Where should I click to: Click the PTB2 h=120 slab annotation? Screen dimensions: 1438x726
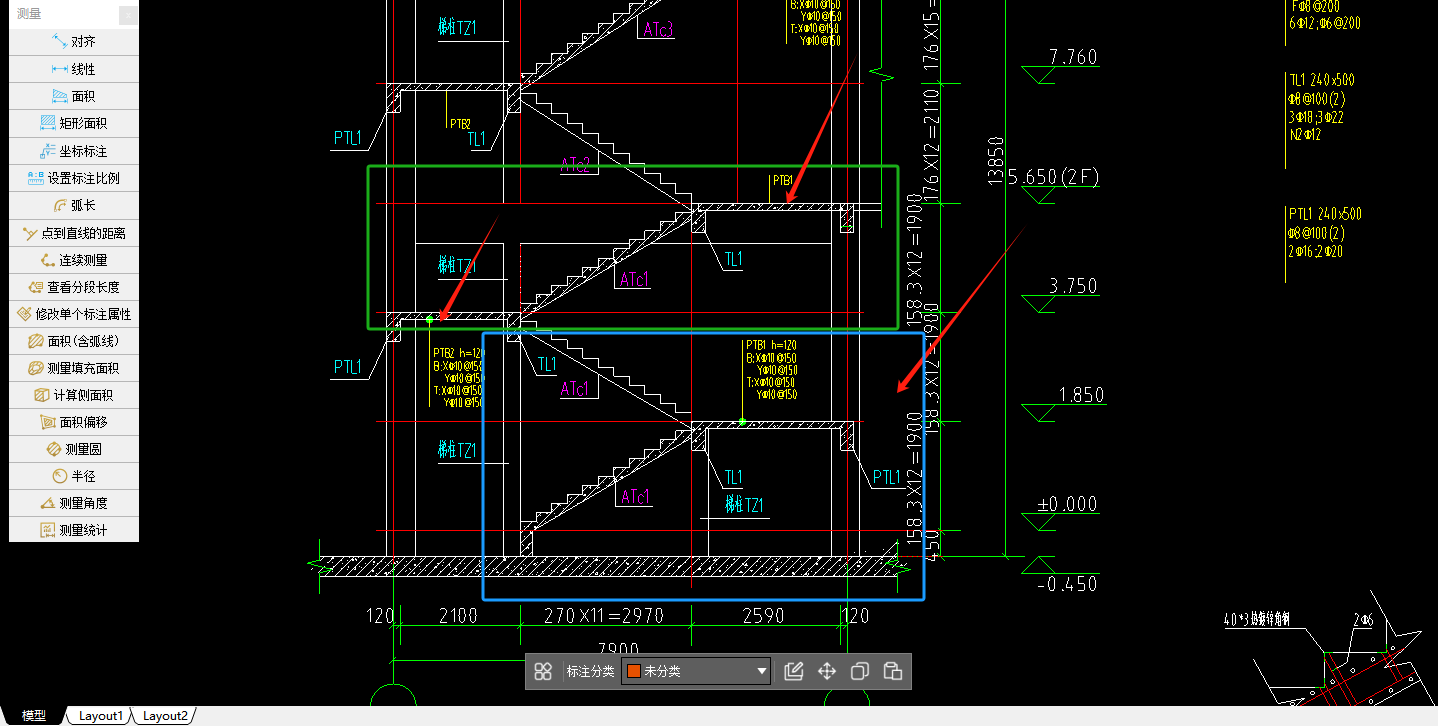click(x=458, y=353)
